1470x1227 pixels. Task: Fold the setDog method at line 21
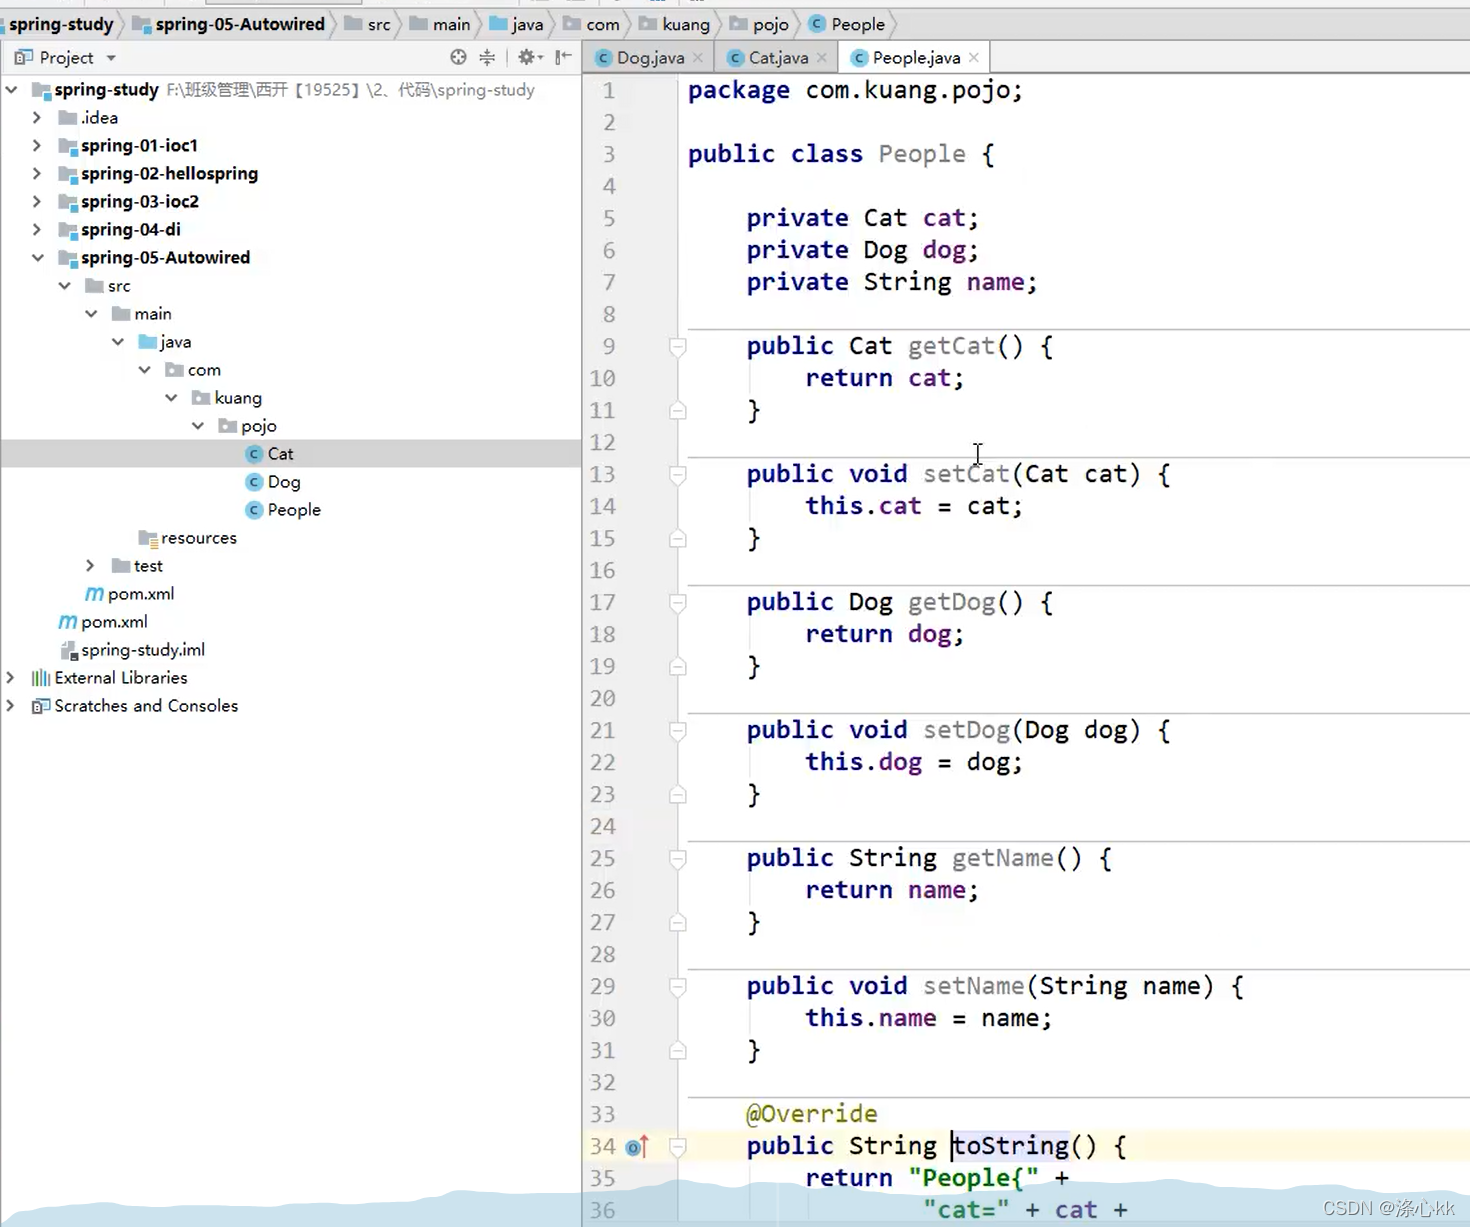click(677, 731)
